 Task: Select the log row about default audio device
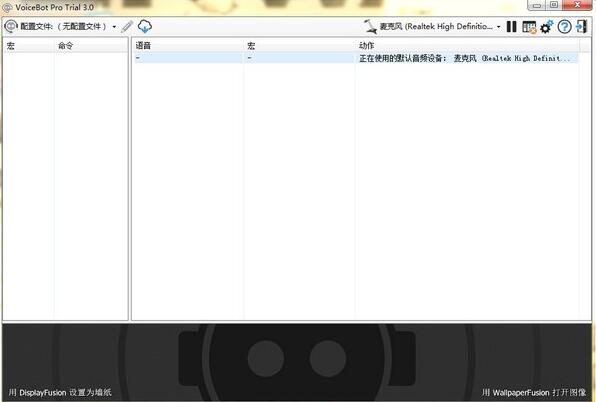(357, 58)
